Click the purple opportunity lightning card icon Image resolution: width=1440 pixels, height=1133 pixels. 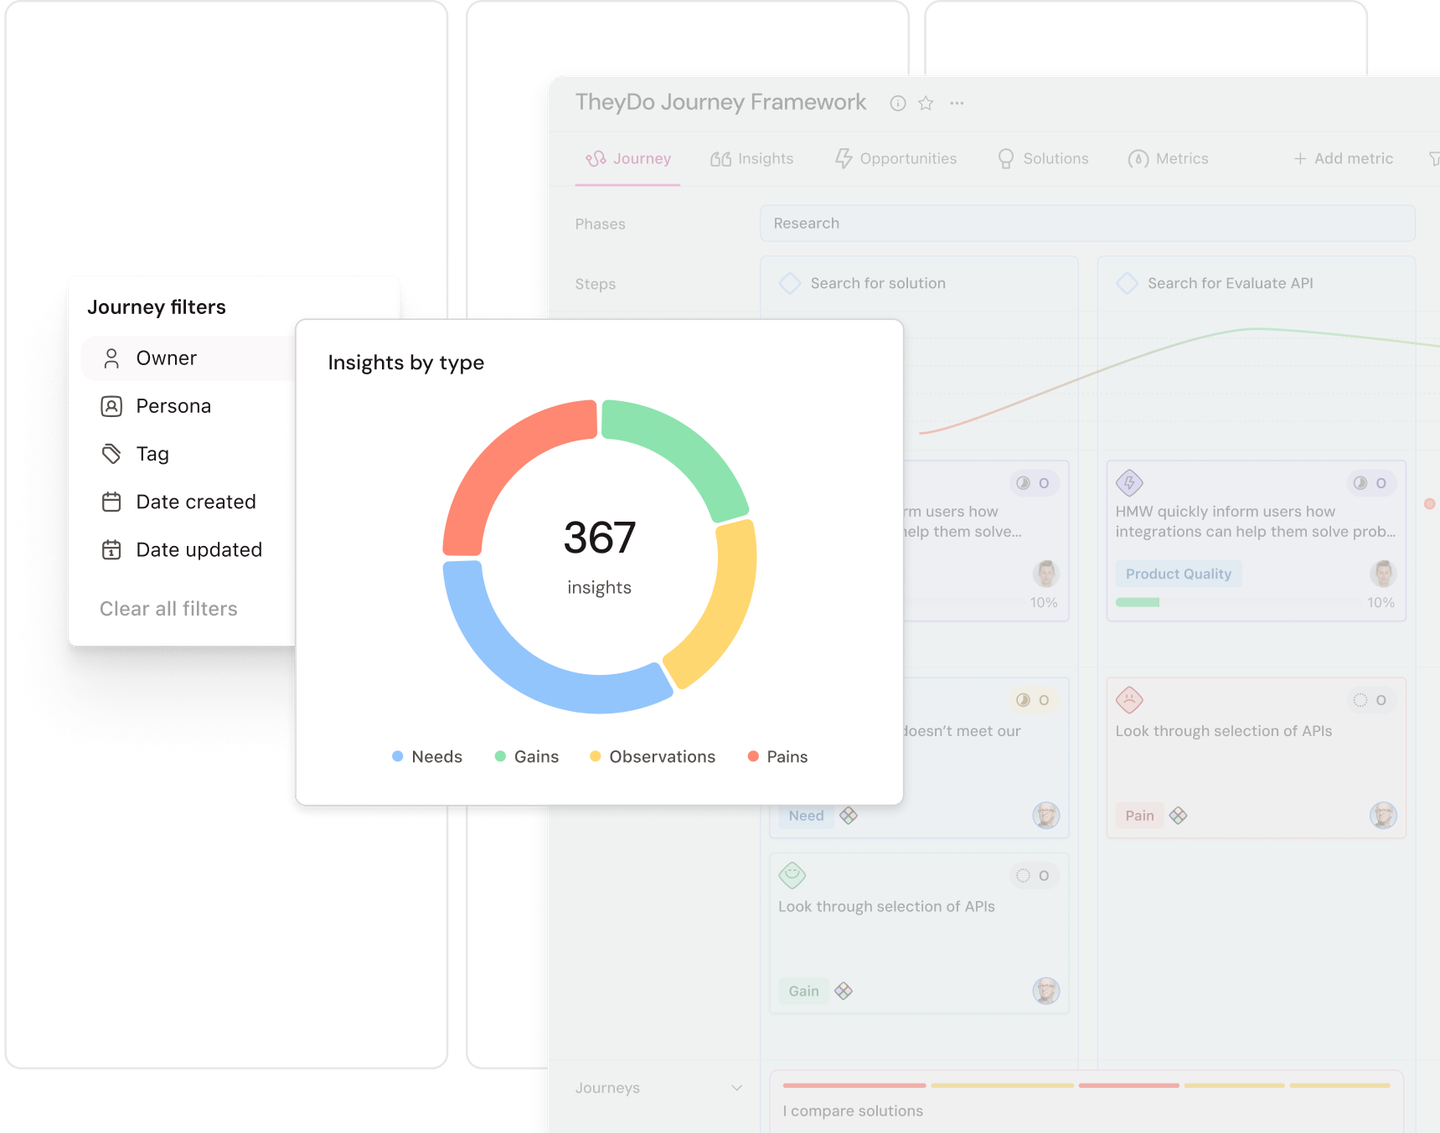pos(1129,483)
